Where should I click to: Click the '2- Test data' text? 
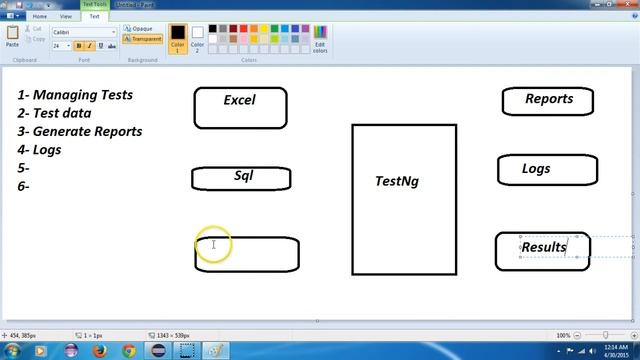click(54, 113)
